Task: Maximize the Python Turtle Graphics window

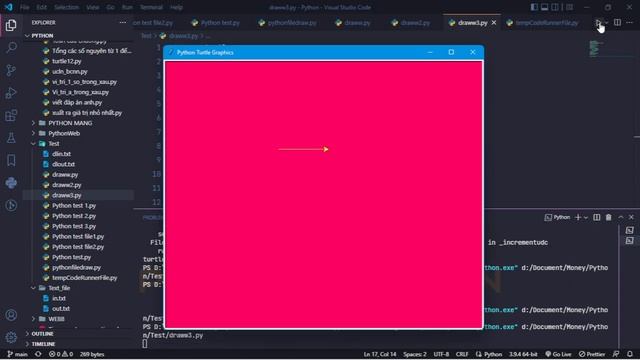Action: point(451,52)
